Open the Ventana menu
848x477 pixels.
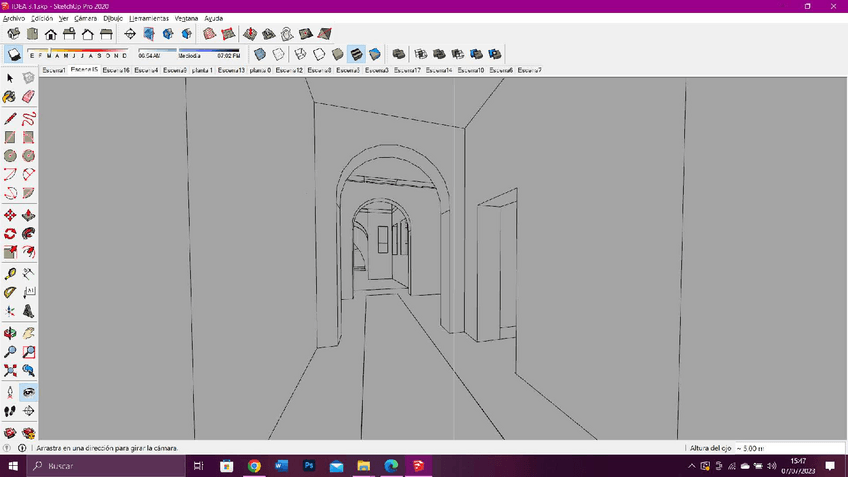click(186, 18)
